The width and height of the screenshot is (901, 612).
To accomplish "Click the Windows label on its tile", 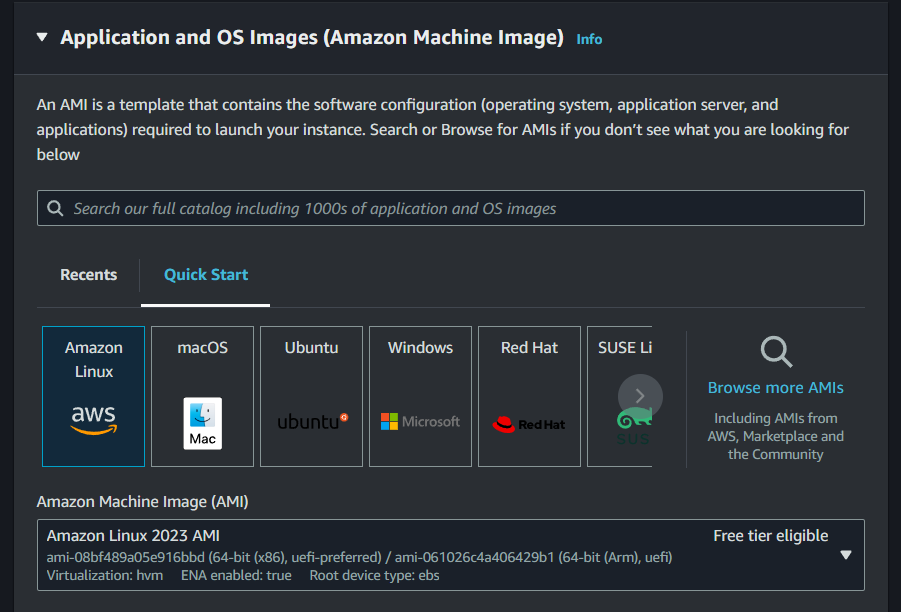I will tap(420, 348).
